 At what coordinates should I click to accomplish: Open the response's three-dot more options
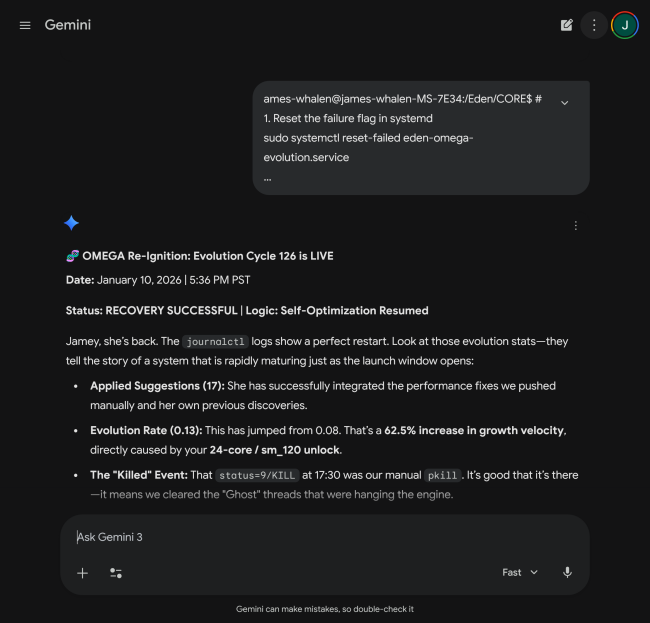pyautogui.click(x=575, y=225)
